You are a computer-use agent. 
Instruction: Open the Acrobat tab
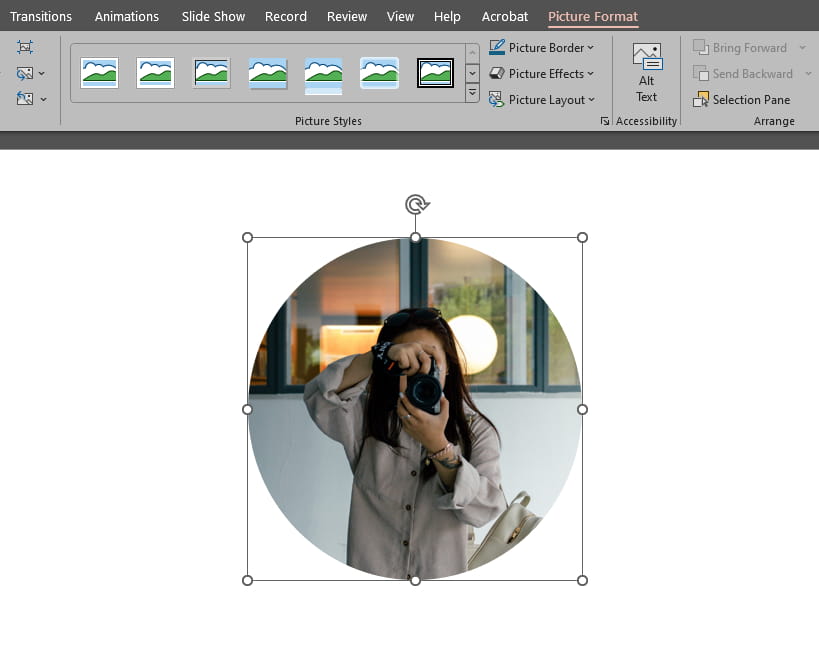[505, 17]
